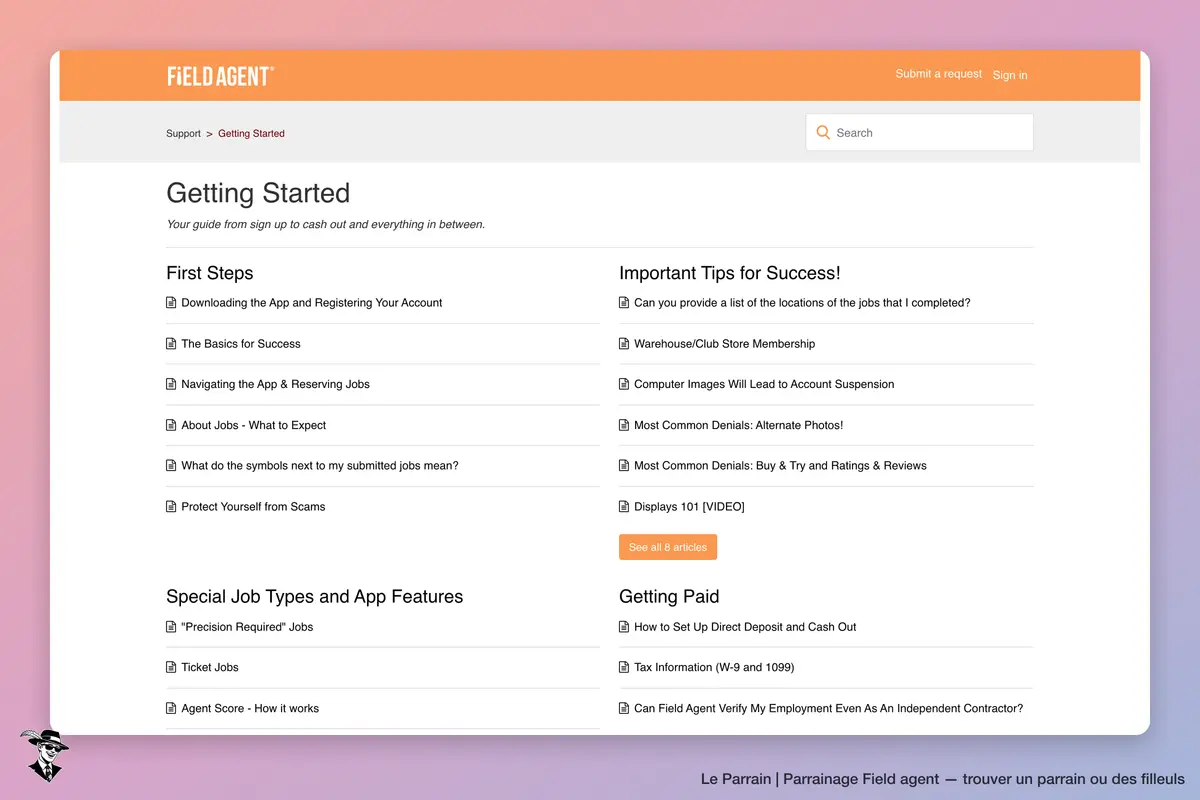The height and width of the screenshot is (800, 1200).
Task: Click See all 8 articles button
Action: click(668, 547)
